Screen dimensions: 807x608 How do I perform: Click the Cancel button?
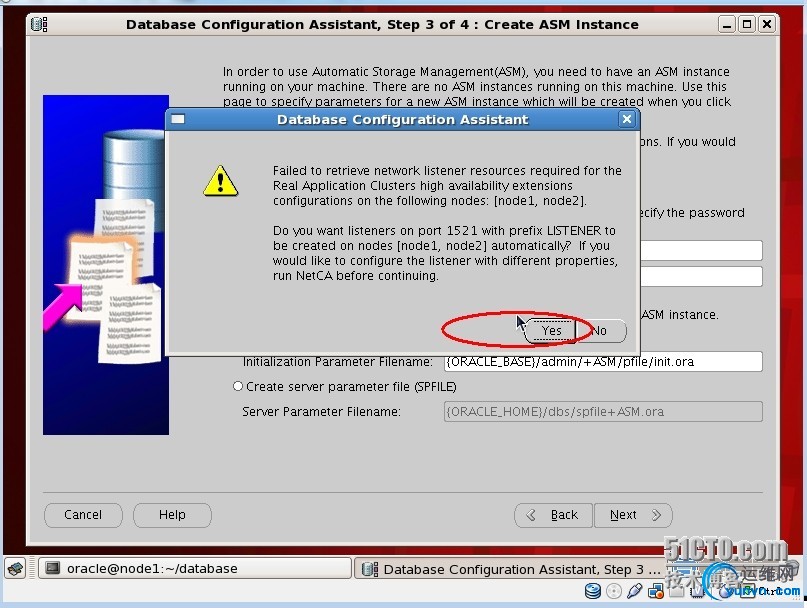point(83,515)
